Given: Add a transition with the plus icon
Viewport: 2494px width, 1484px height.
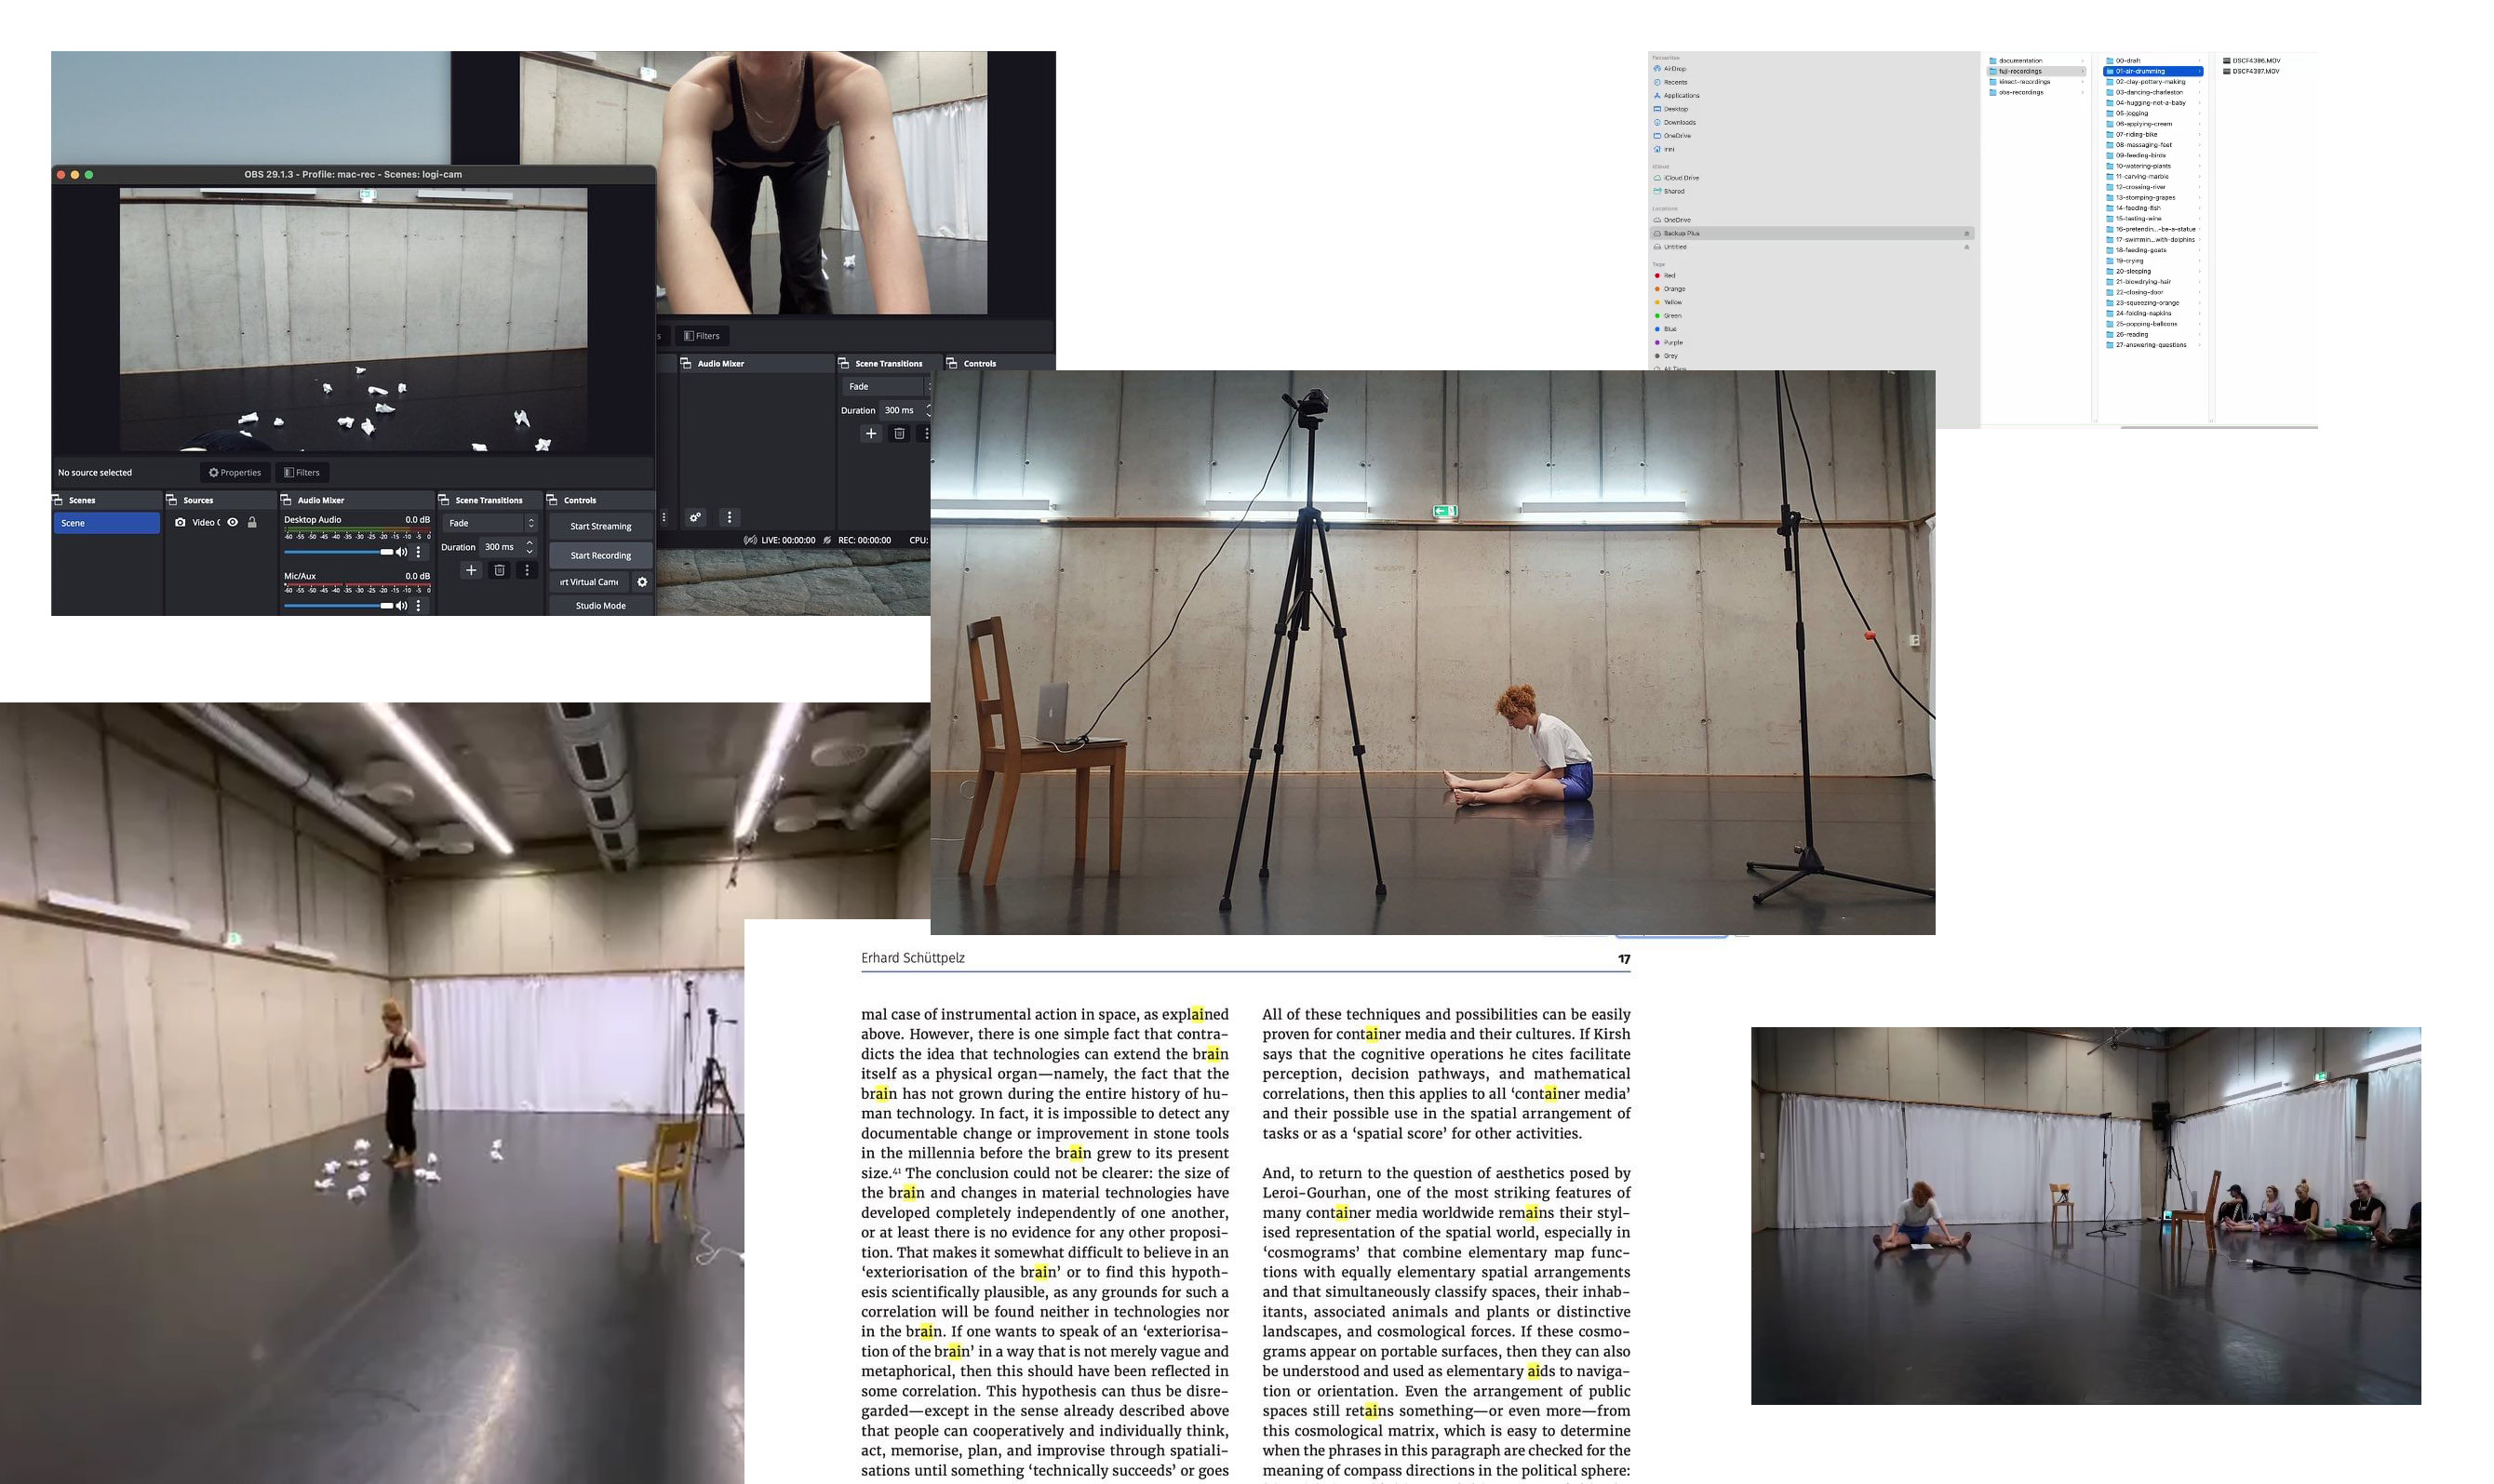Looking at the screenshot, I should pos(471,570).
